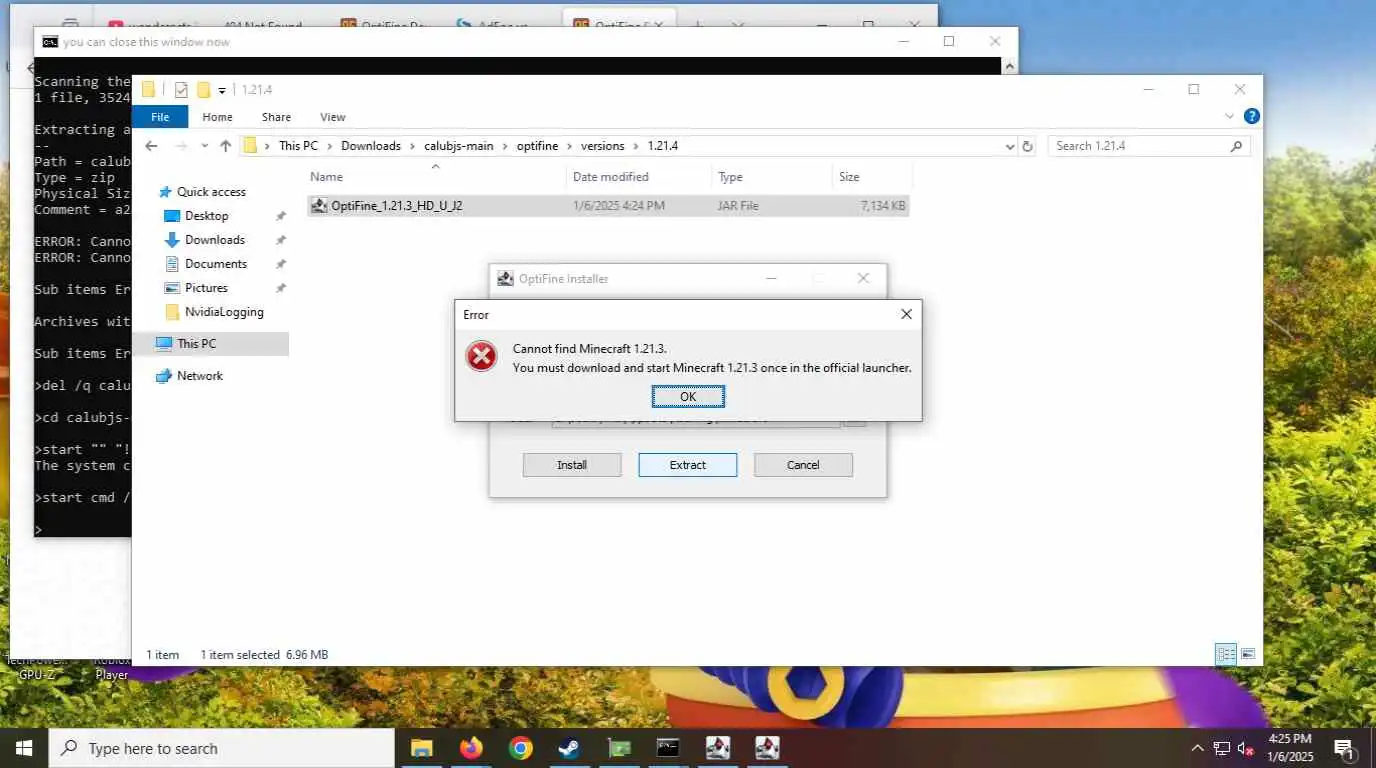Expand the Explorer ribbon chevron
The image size is (1376, 768).
[1230, 117]
